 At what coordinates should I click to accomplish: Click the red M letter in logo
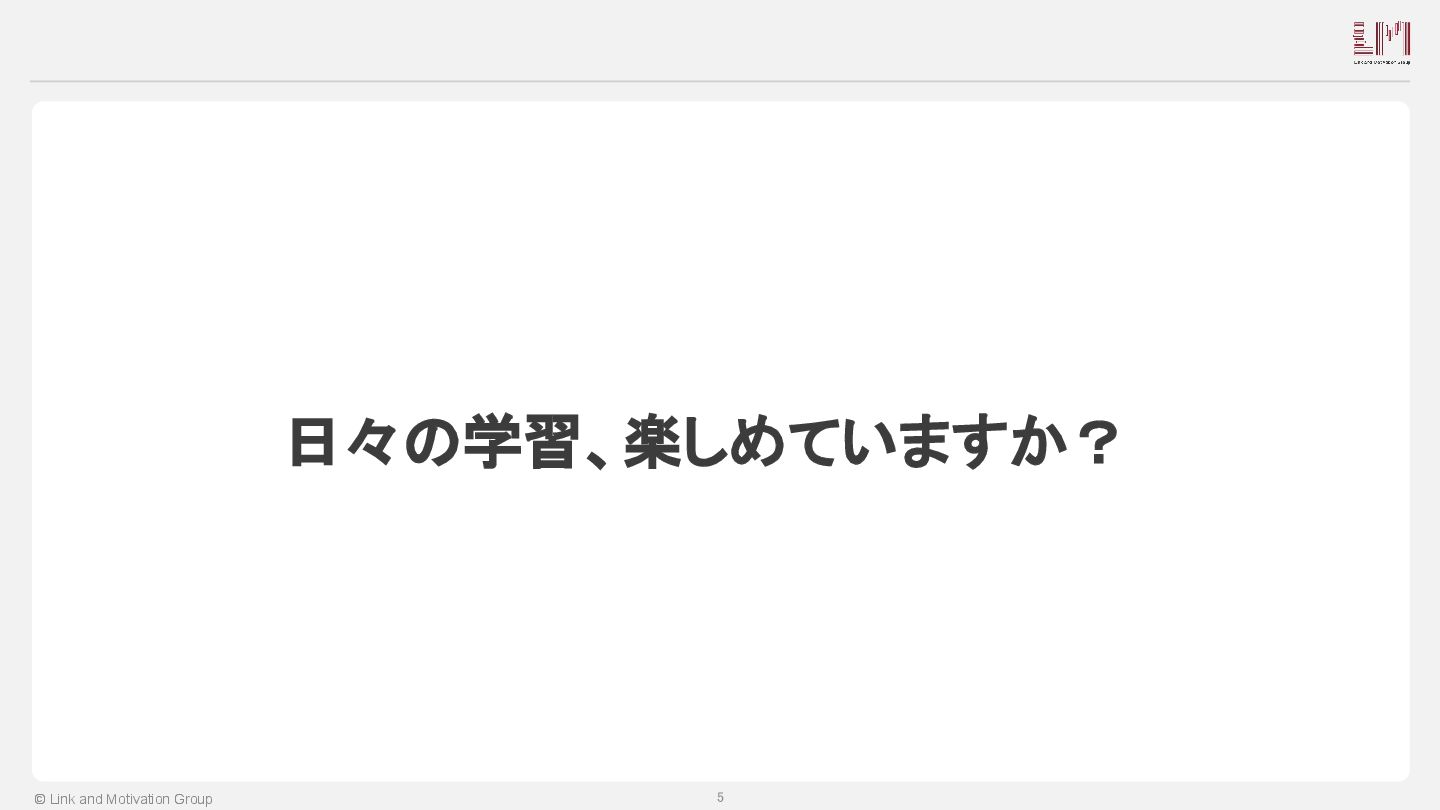click(x=1394, y=38)
